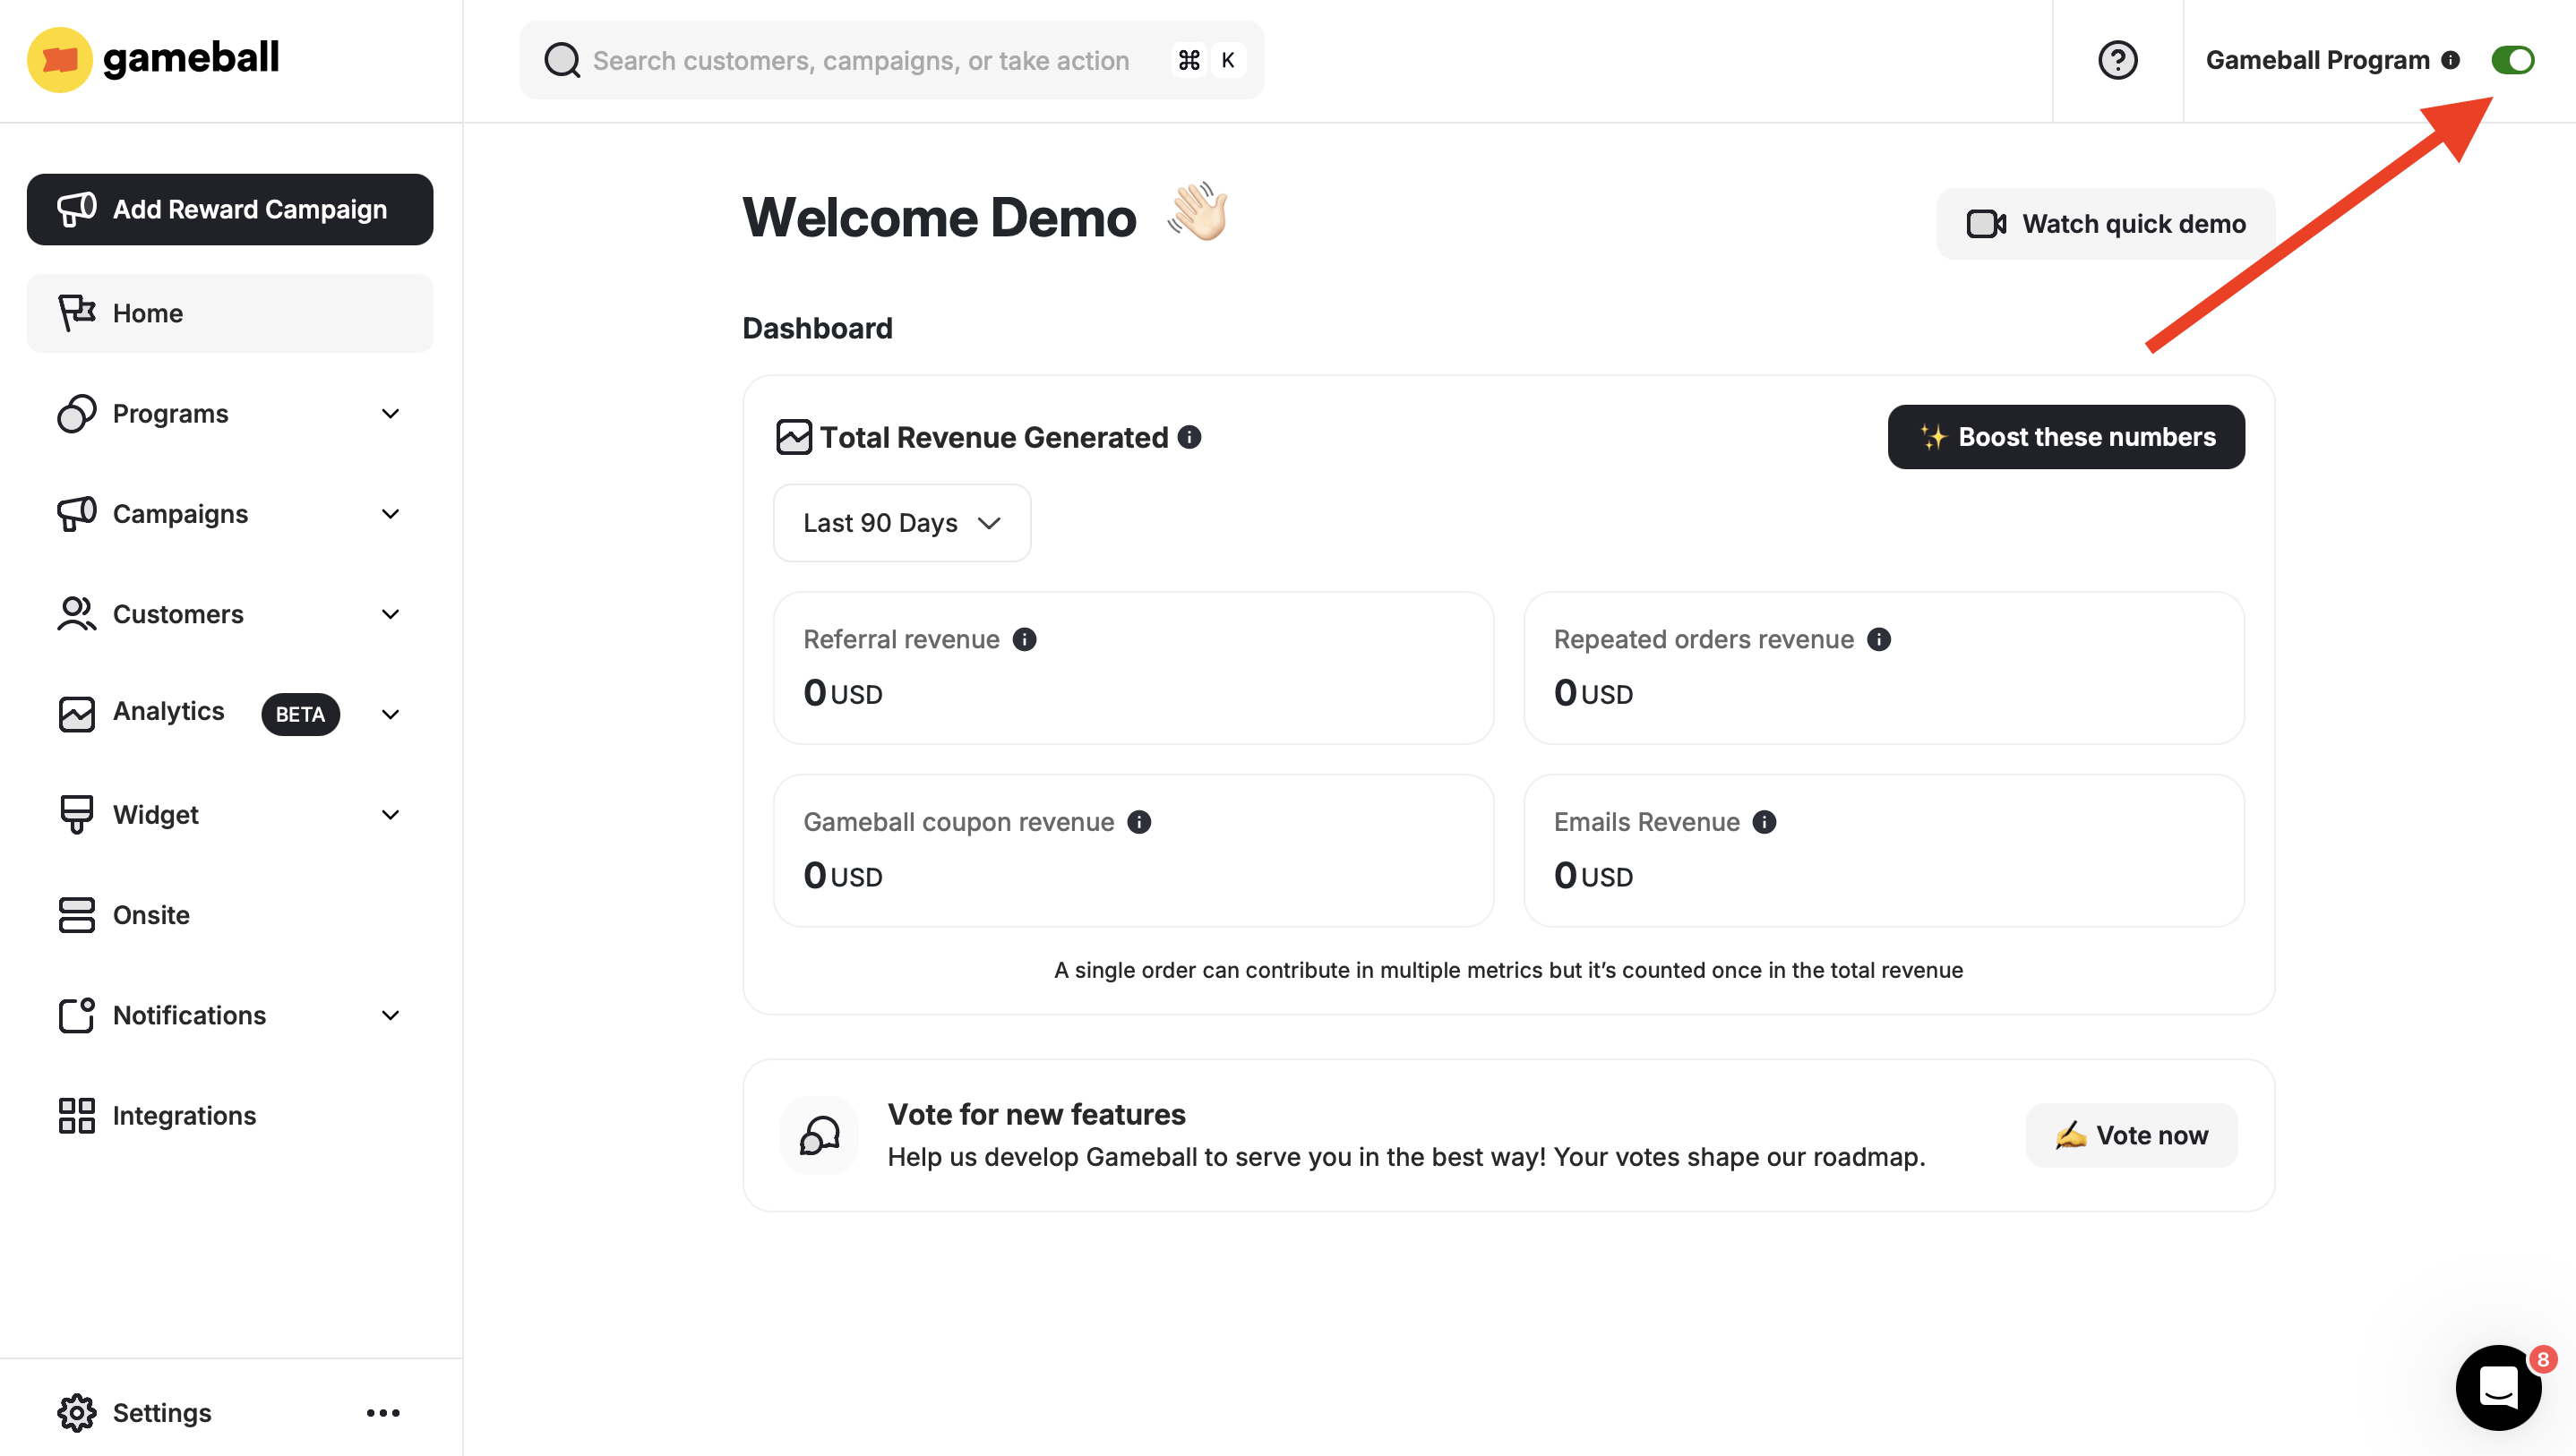Click the Total Revenue Generated info icon
Image resolution: width=2576 pixels, height=1456 pixels.
pos(1190,437)
